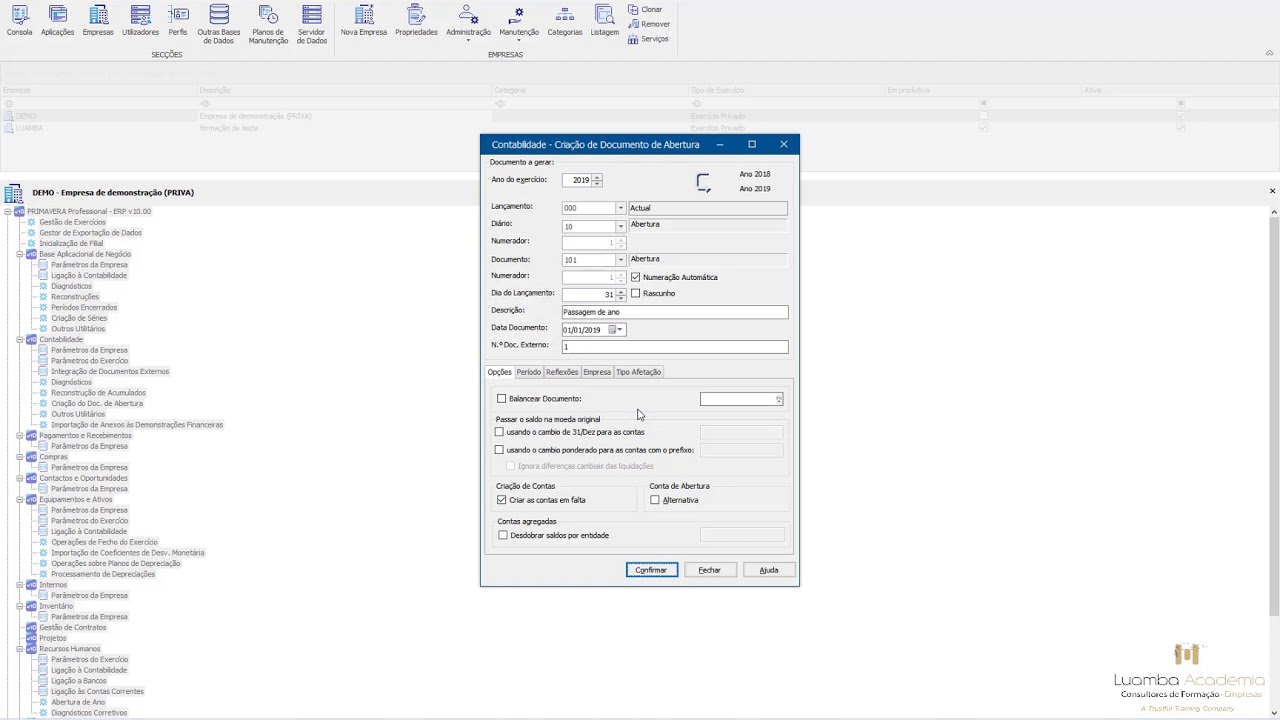This screenshot has width=1280, height=720.
Task: Check usando o cambio ponderado option
Action: click(x=500, y=450)
